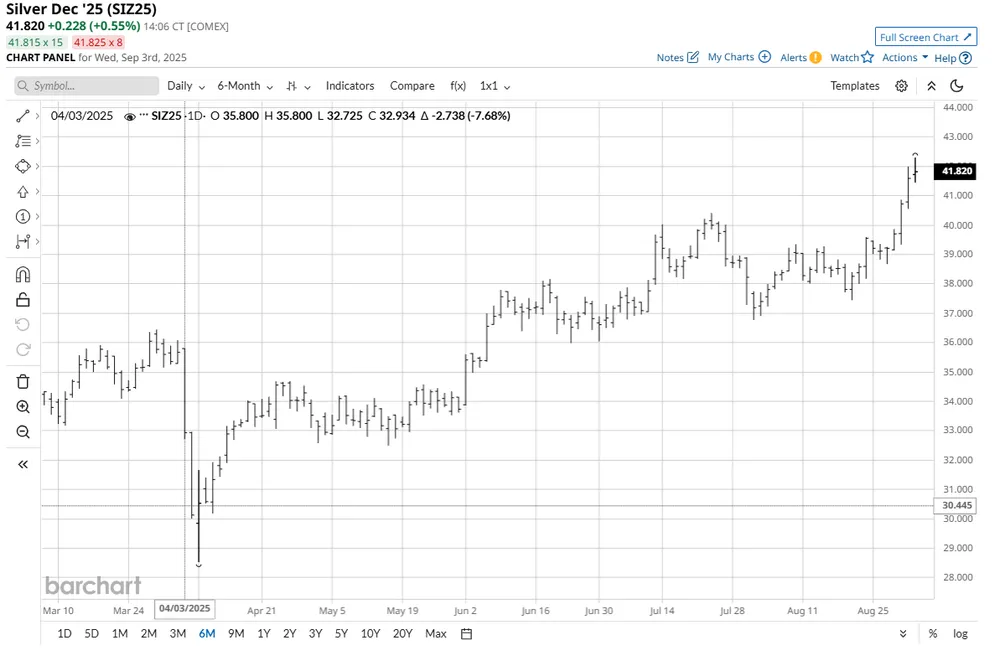This screenshot has width=1000, height=666.
Task: Enable log scale on the price axis
Action: pyautogui.click(x=962, y=633)
